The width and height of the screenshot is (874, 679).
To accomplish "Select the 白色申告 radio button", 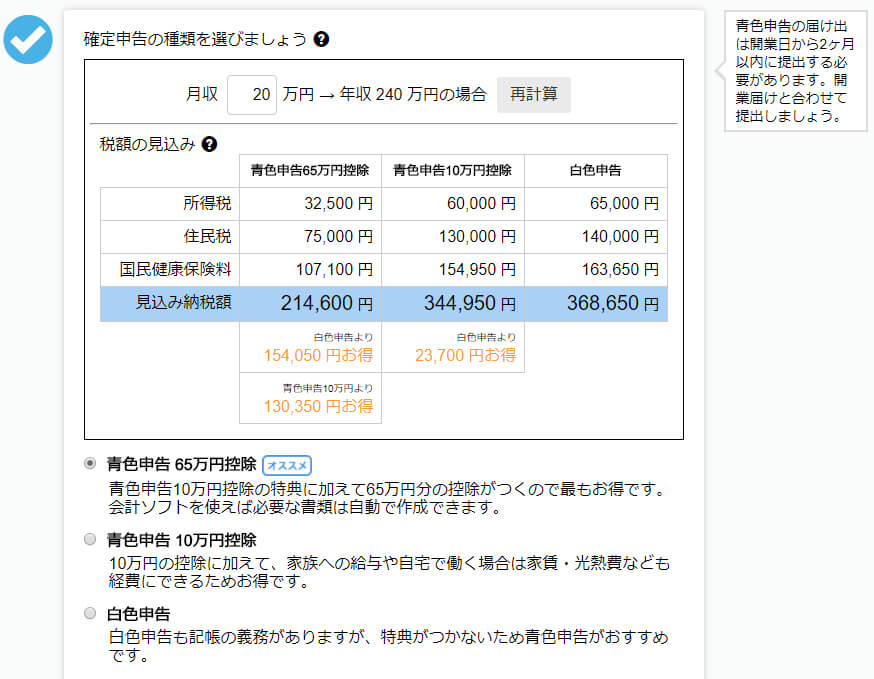I will tap(91, 613).
